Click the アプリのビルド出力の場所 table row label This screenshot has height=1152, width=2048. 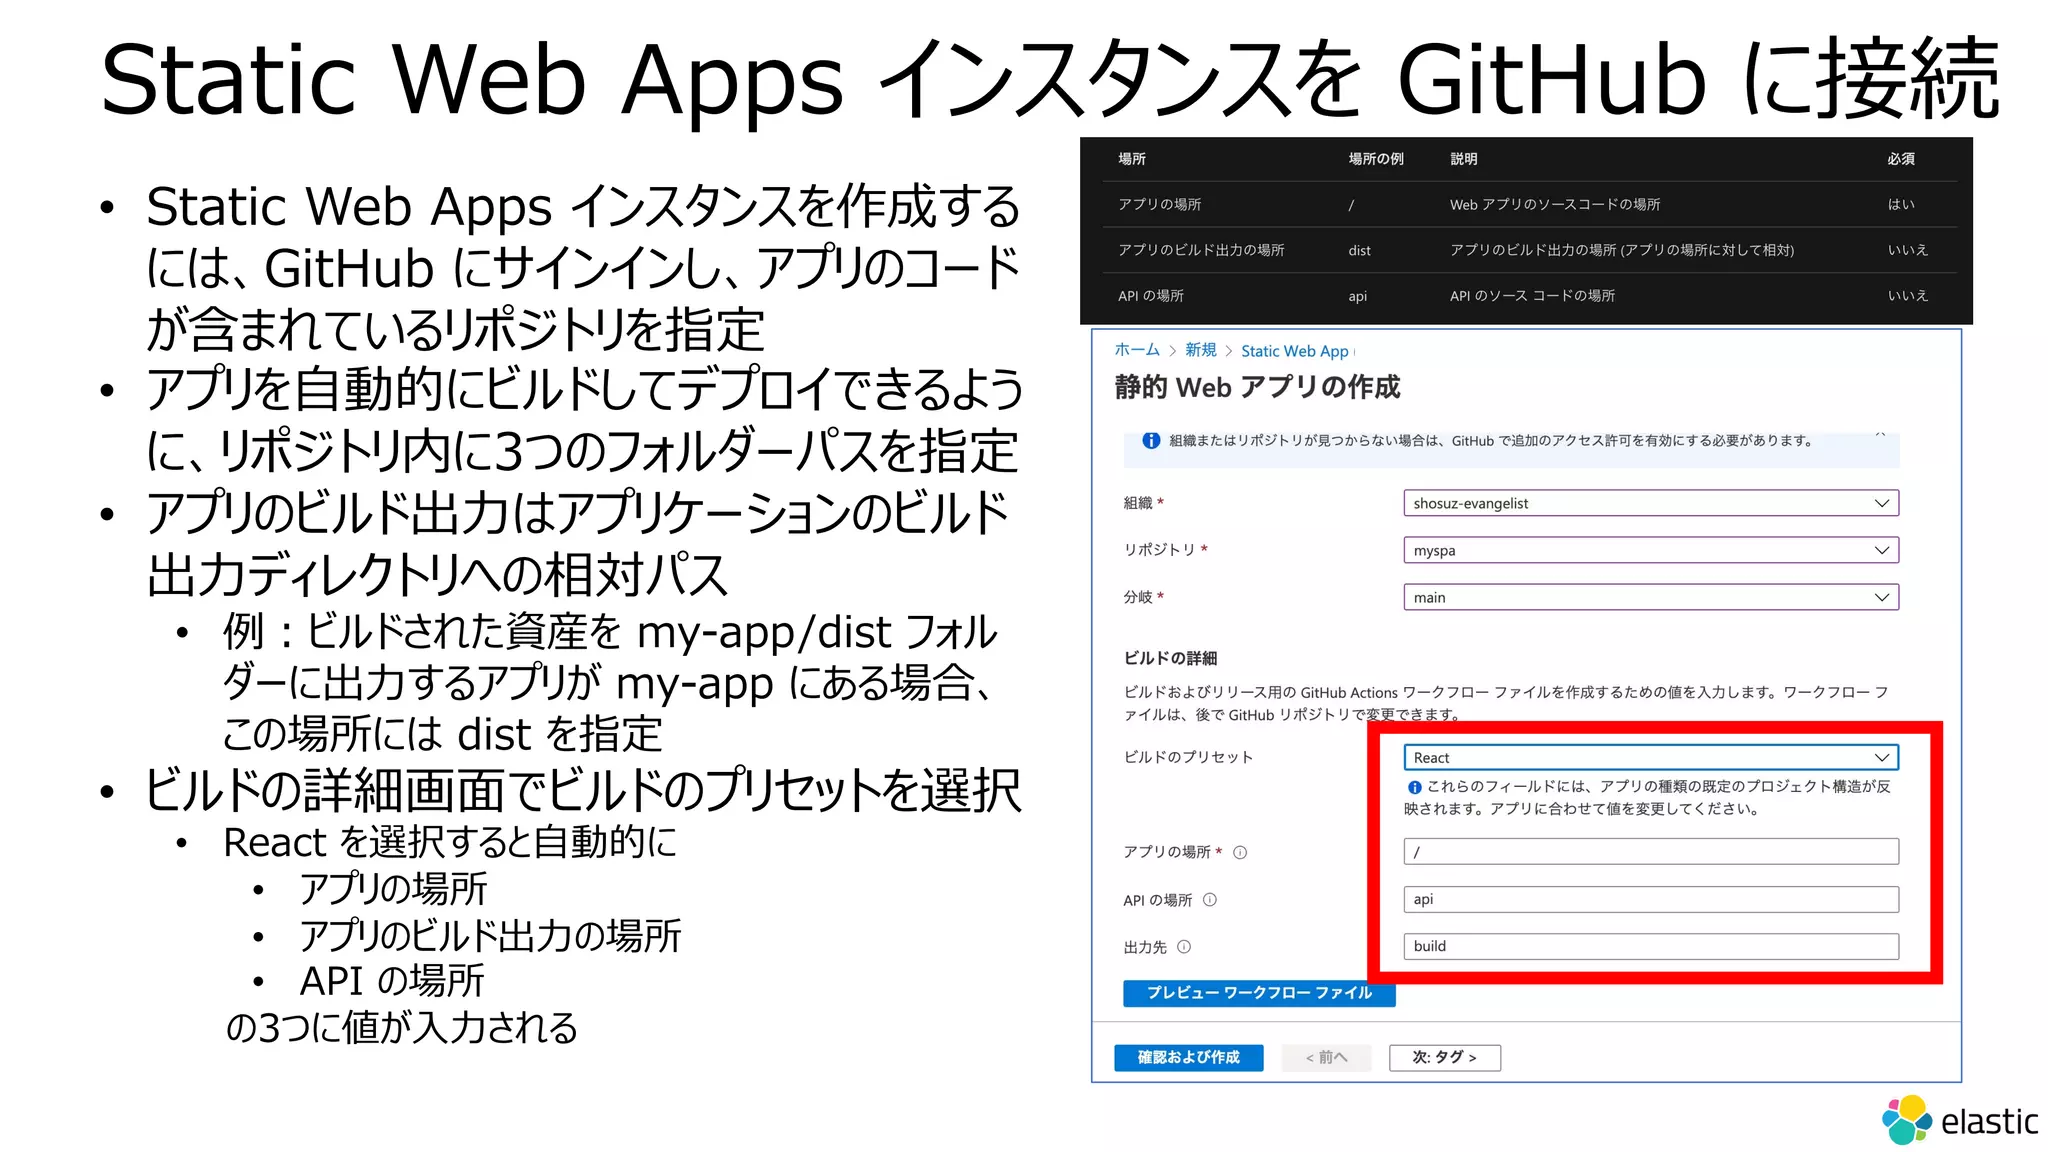point(1201,250)
